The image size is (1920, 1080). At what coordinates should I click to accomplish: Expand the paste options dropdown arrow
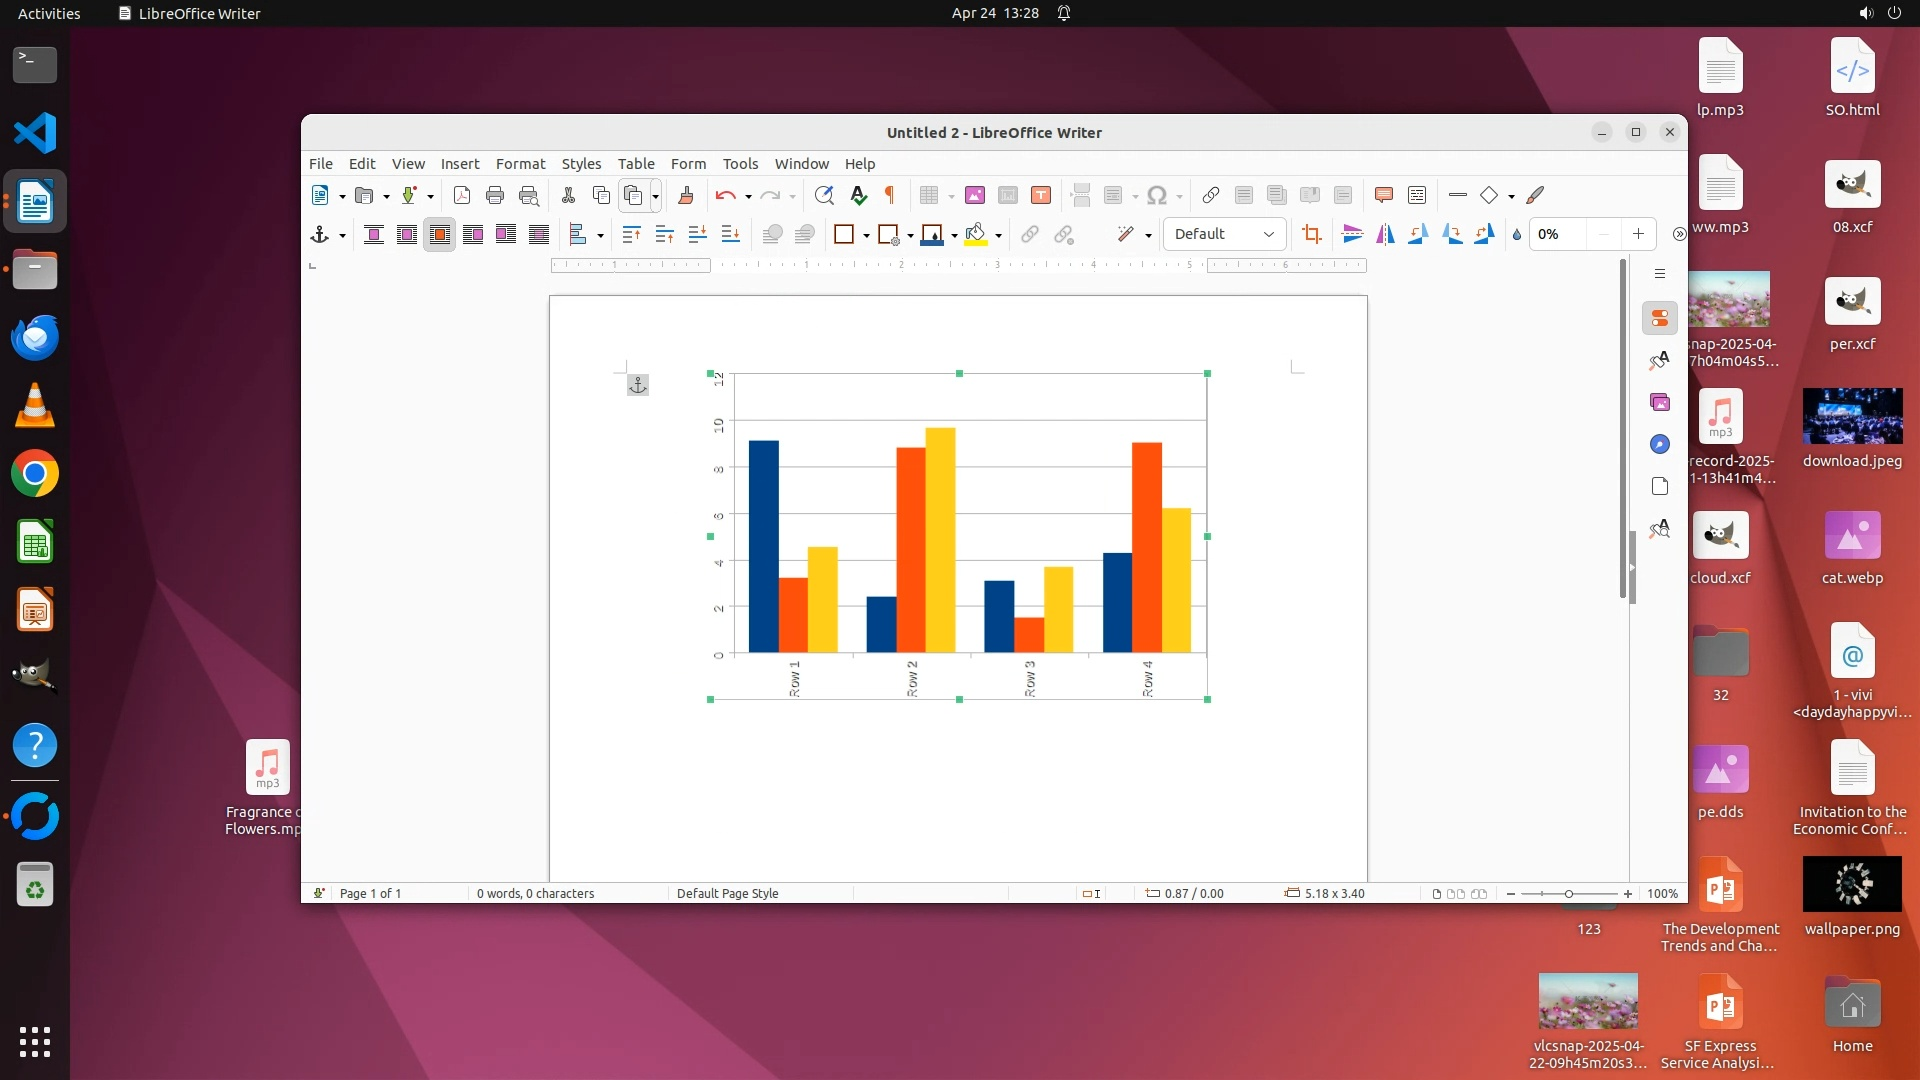click(x=655, y=196)
